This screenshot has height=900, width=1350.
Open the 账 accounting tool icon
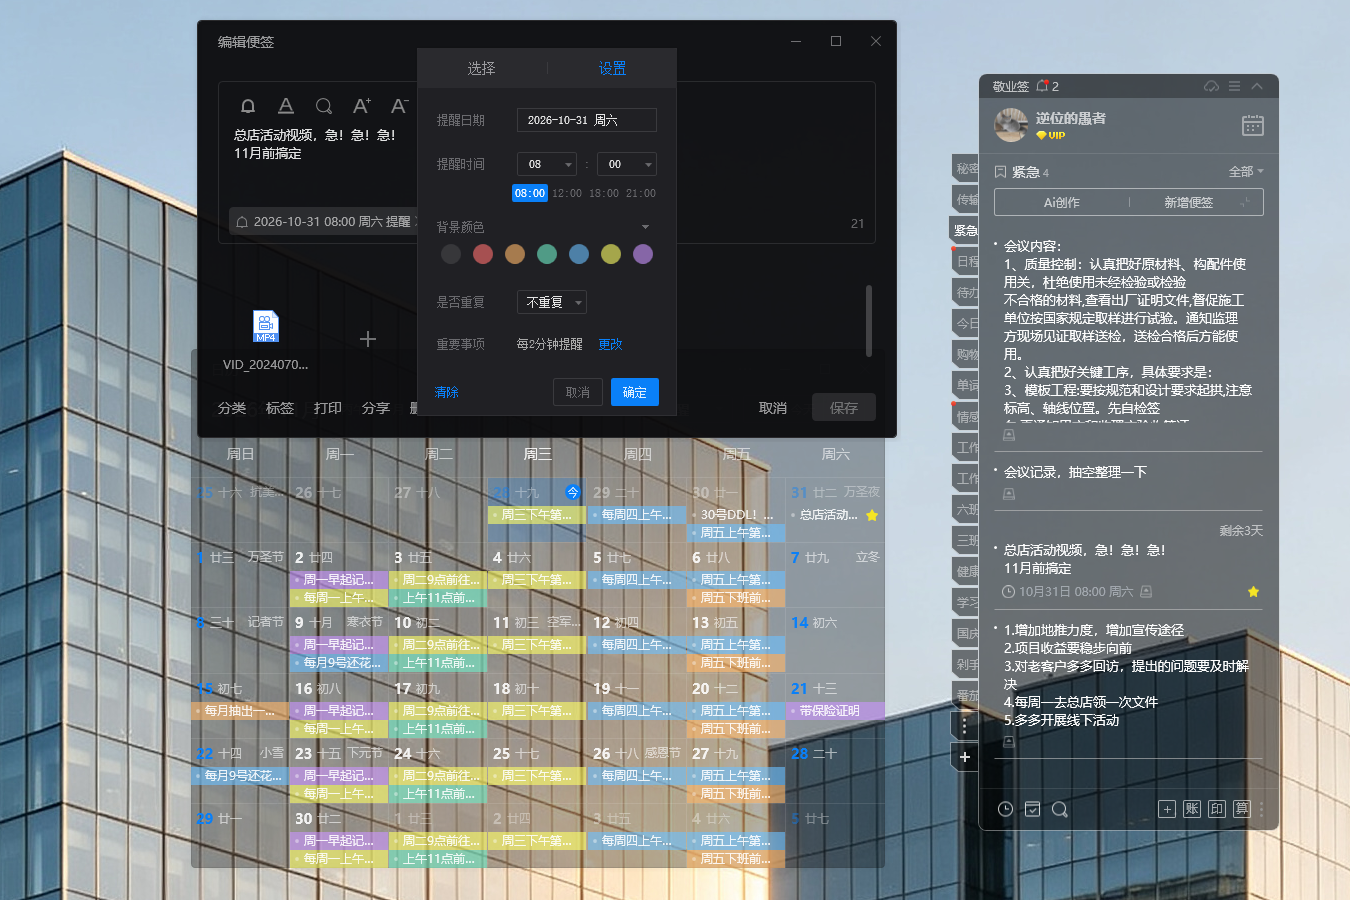click(x=1192, y=809)
